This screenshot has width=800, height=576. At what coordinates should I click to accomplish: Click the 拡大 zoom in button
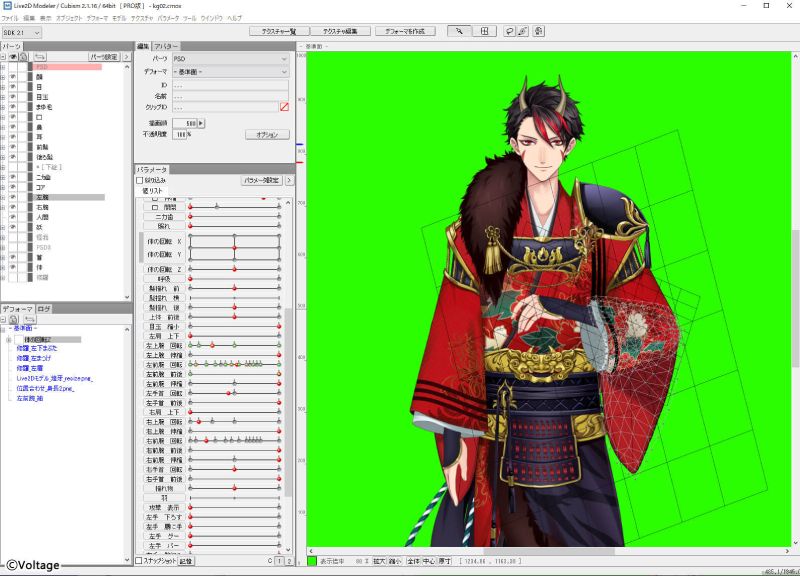379,561
